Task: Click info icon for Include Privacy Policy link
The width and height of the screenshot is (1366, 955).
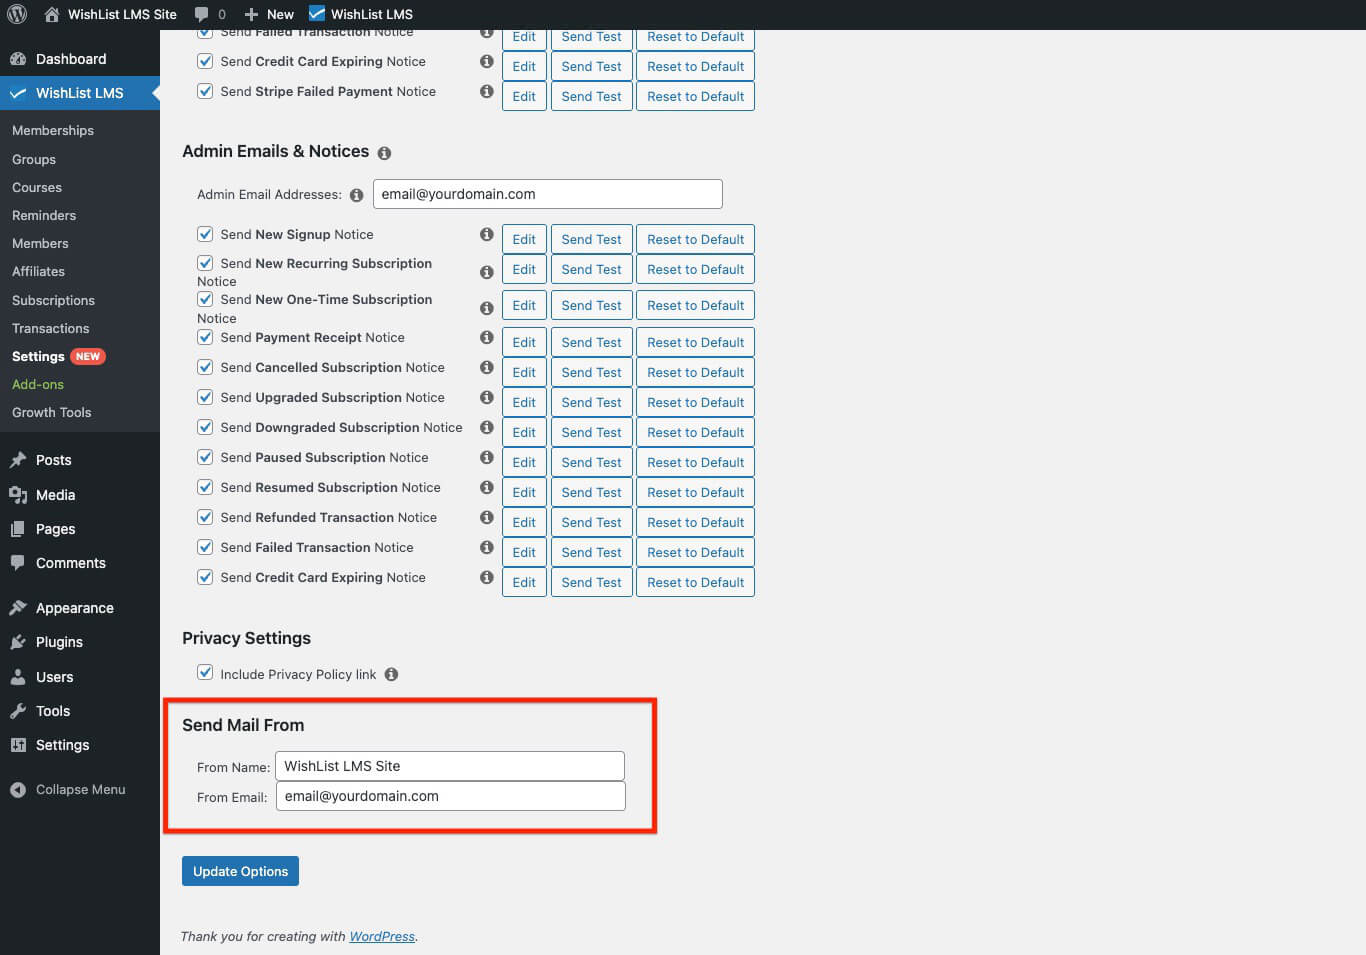Action: [391, 675]
